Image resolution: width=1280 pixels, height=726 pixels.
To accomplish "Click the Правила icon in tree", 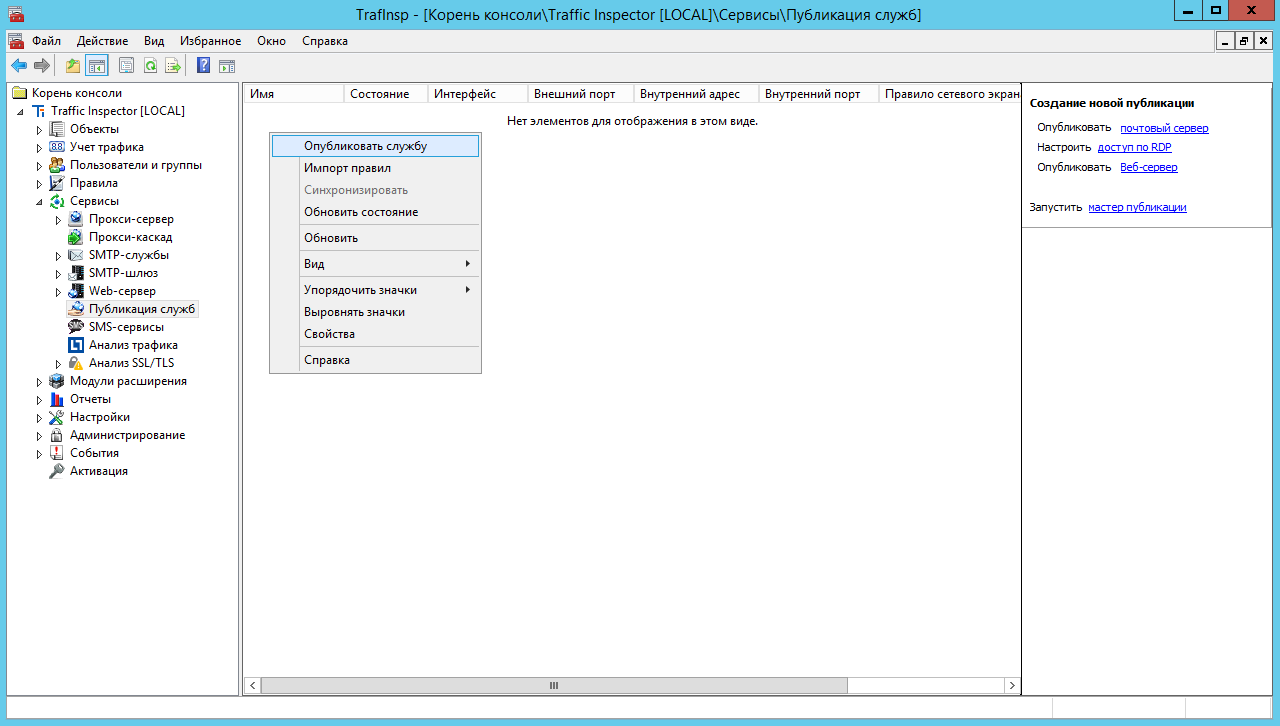I will [x=57, y=183].
